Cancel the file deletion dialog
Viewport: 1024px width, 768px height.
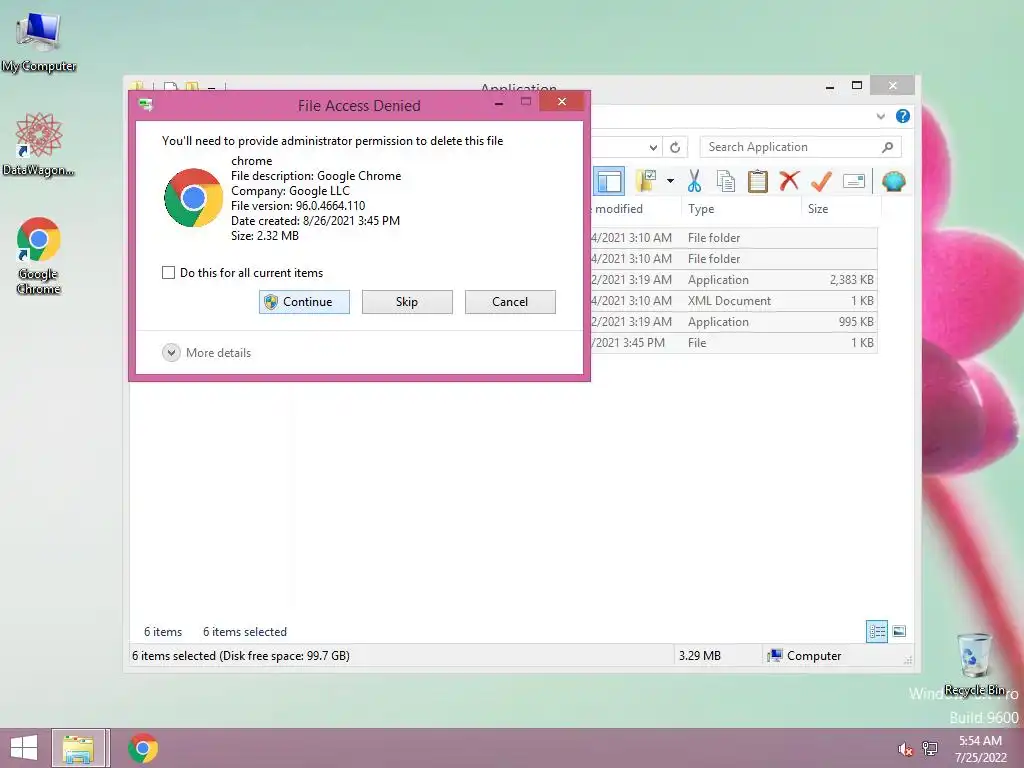tap(510, 302)
